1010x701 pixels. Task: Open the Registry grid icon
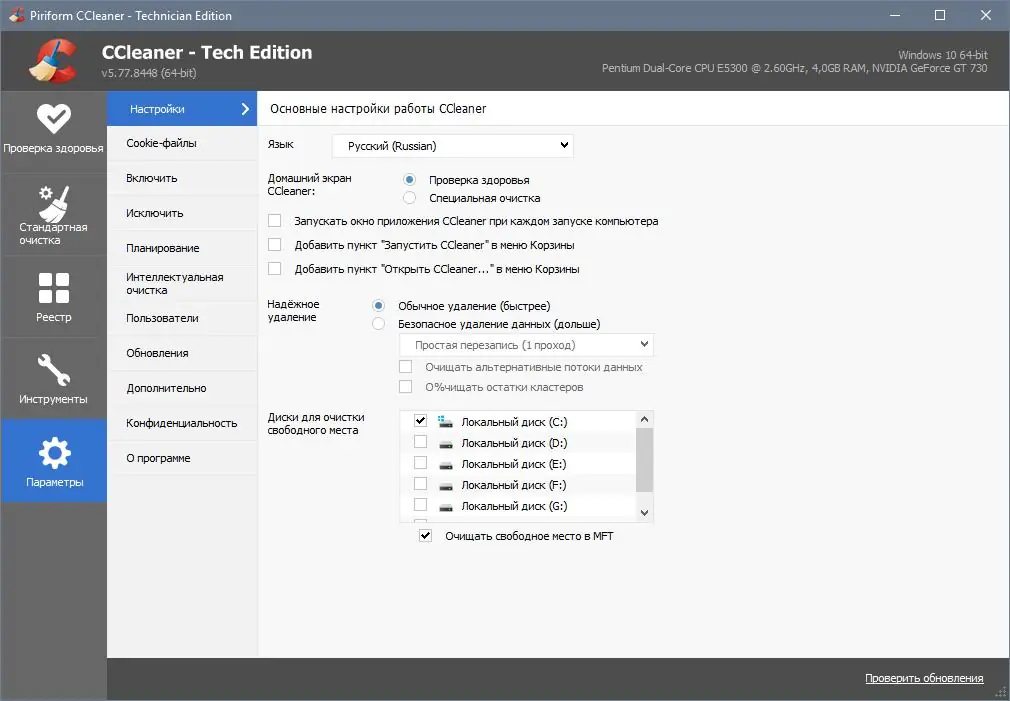coord(53,288)
